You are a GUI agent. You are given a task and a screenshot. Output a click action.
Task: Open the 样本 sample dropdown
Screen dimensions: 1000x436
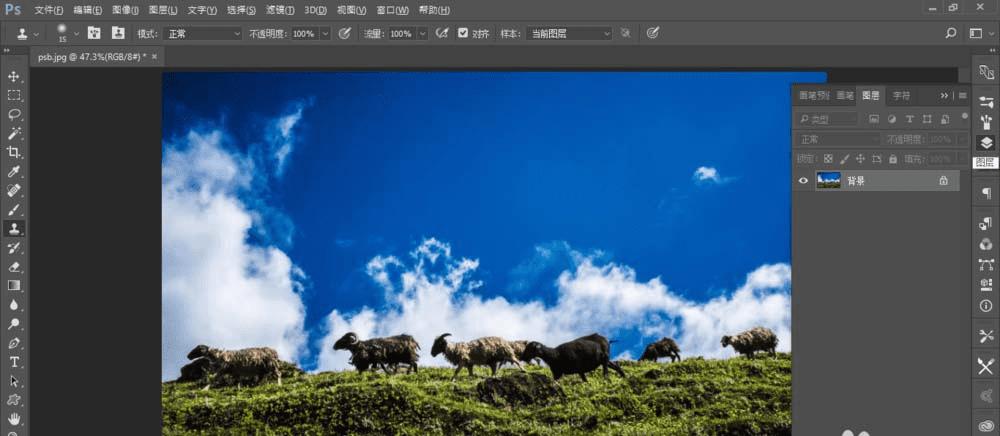(569, 34)
